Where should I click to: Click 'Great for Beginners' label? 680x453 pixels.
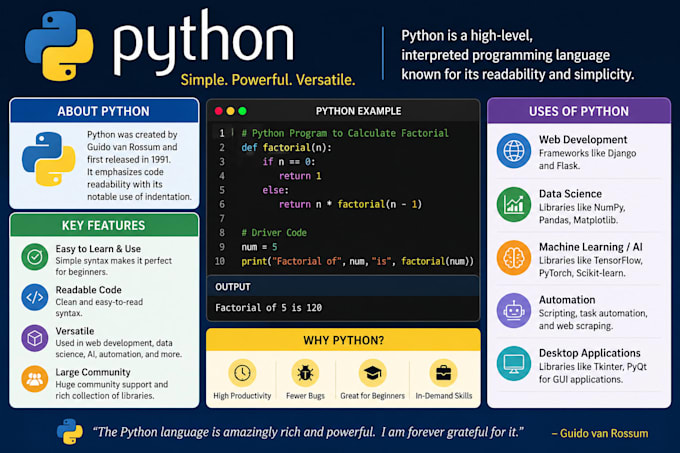tap(372, 396)
